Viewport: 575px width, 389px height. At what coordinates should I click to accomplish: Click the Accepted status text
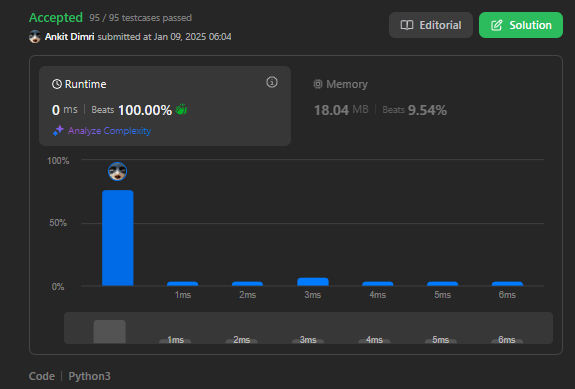tap(56, 18)
